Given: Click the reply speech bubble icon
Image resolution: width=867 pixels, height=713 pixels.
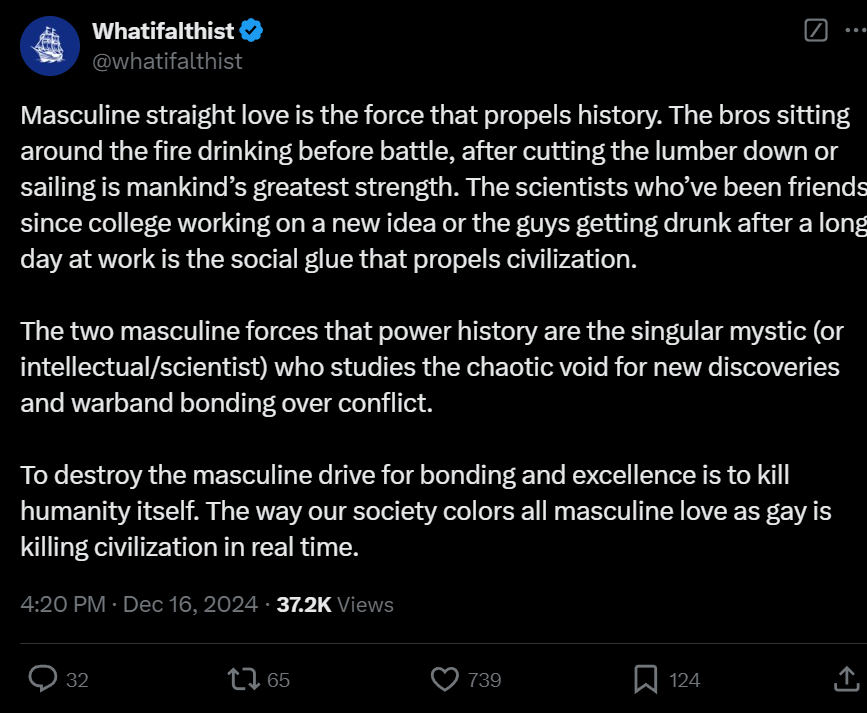Looking at the screenshot, I should pyautogui.click(x=43, y=679).
